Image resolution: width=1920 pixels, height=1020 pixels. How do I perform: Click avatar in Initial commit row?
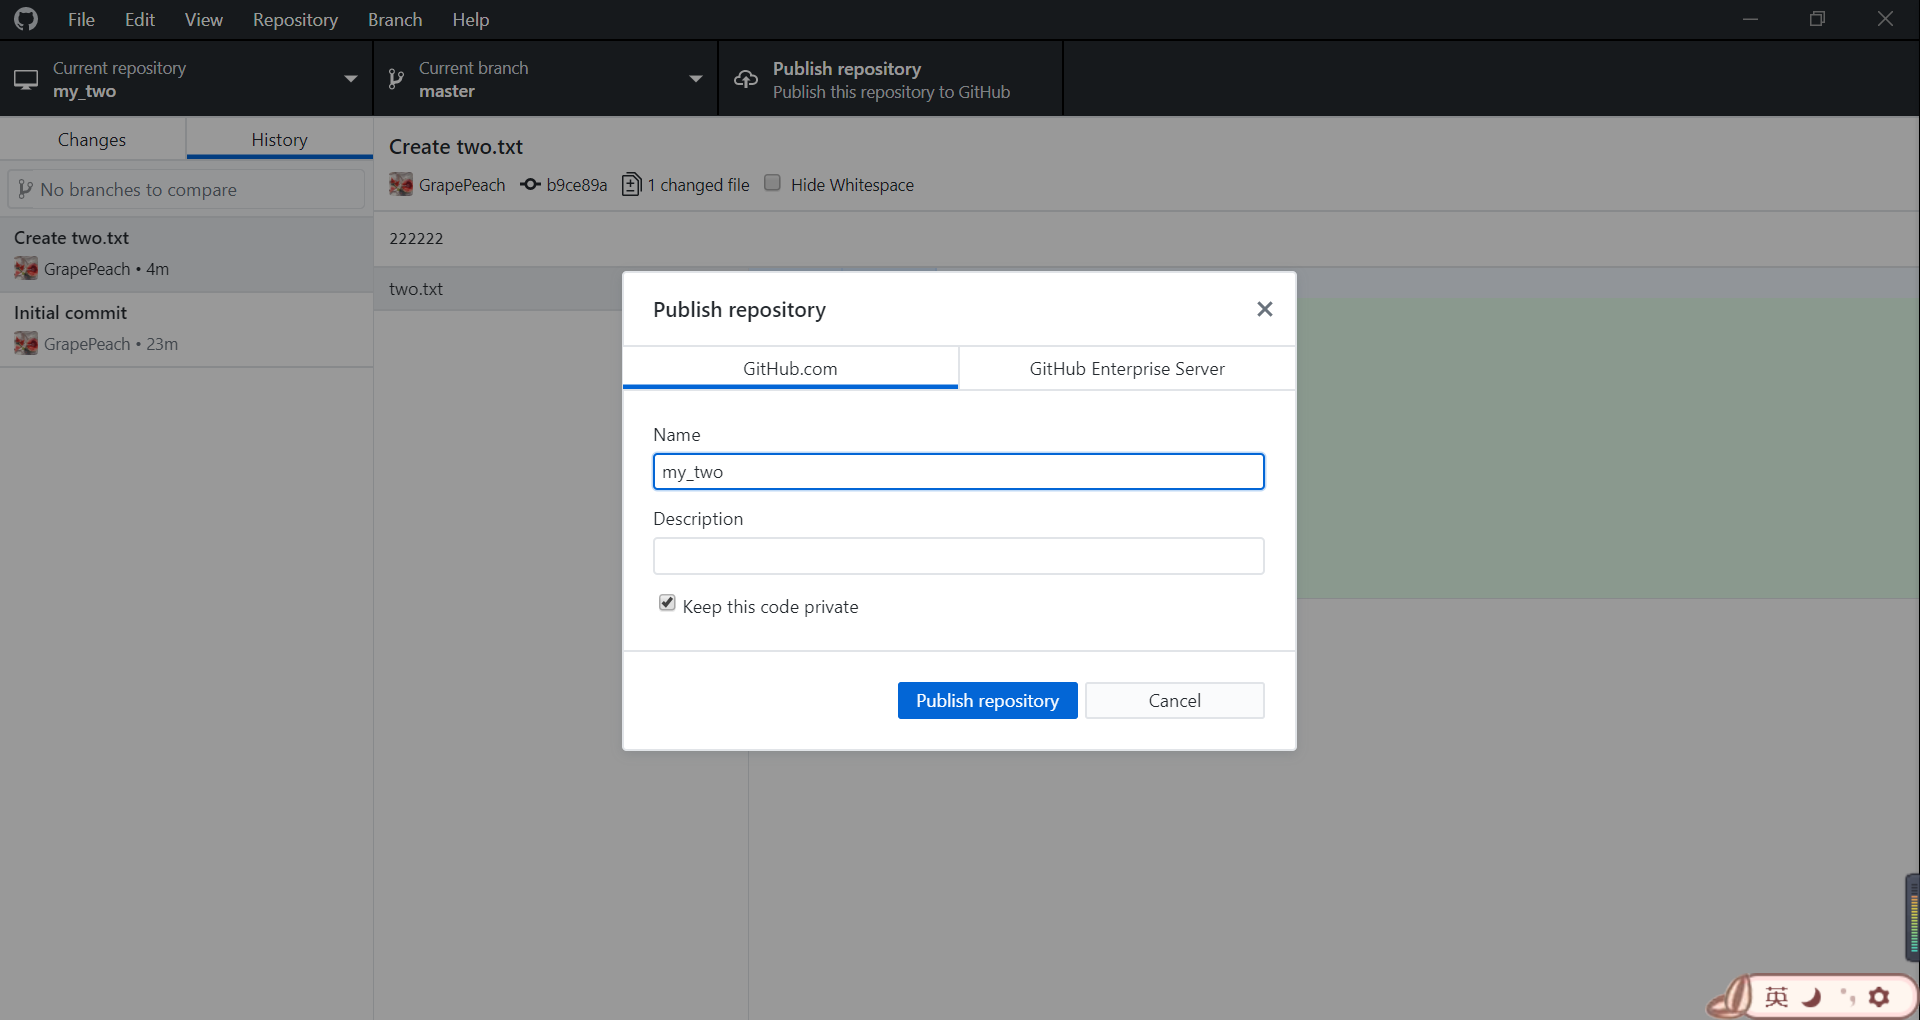pyautogui.click(x=26, y=343)
